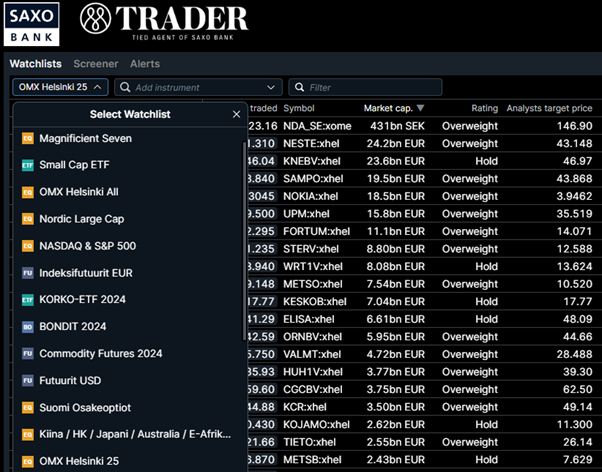
Task: Click the ELISA:xhel symbol
Action: tap(309, 320)
